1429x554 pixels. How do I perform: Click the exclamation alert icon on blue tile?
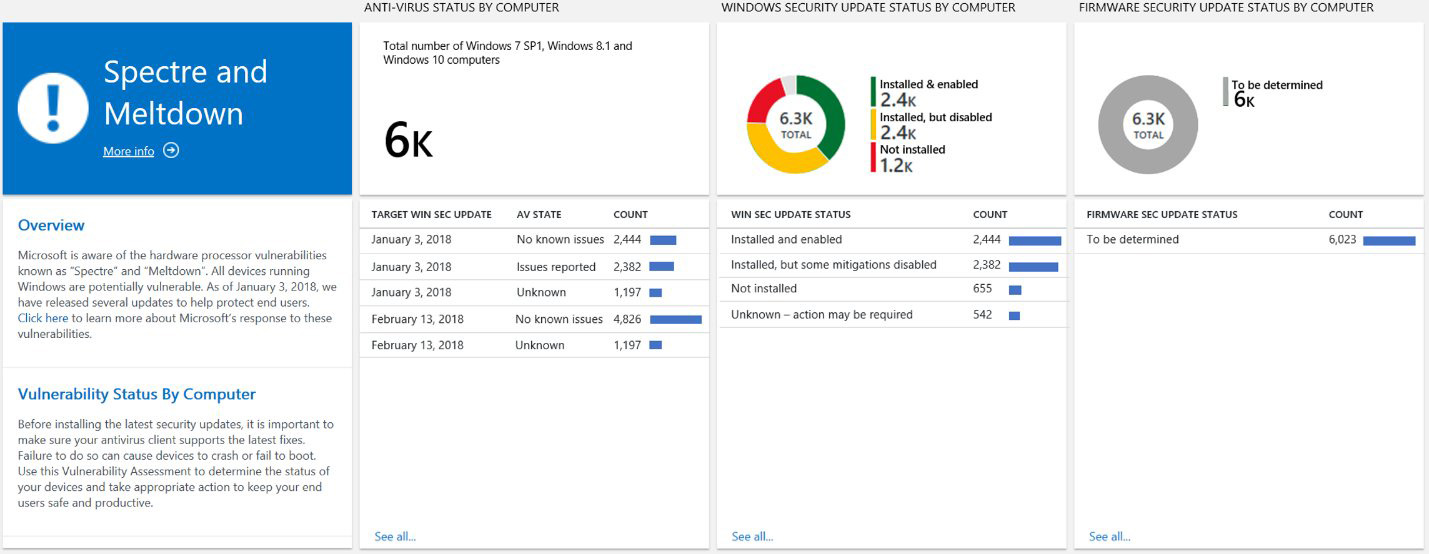tap(53, 107)
